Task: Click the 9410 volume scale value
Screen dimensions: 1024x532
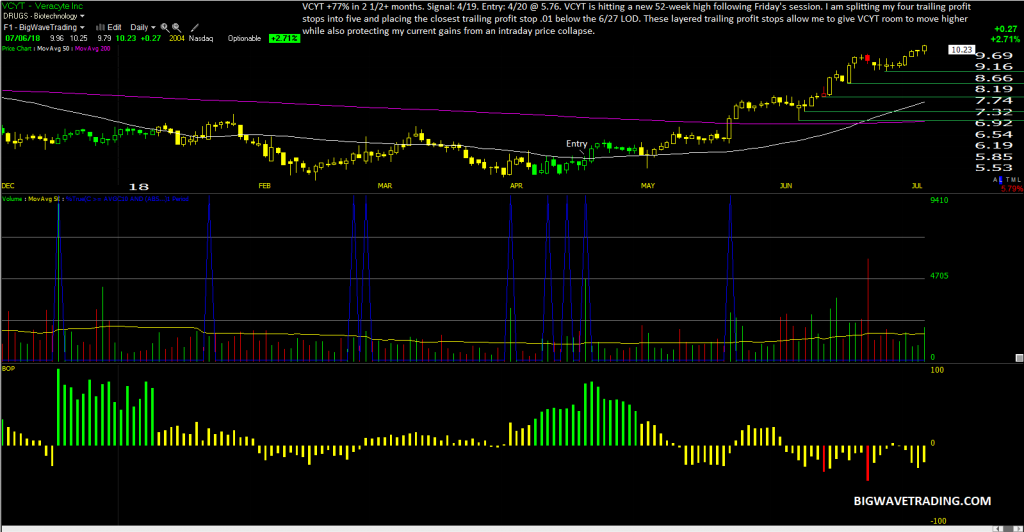Action: pyautogui.click(x=939, y=200)
